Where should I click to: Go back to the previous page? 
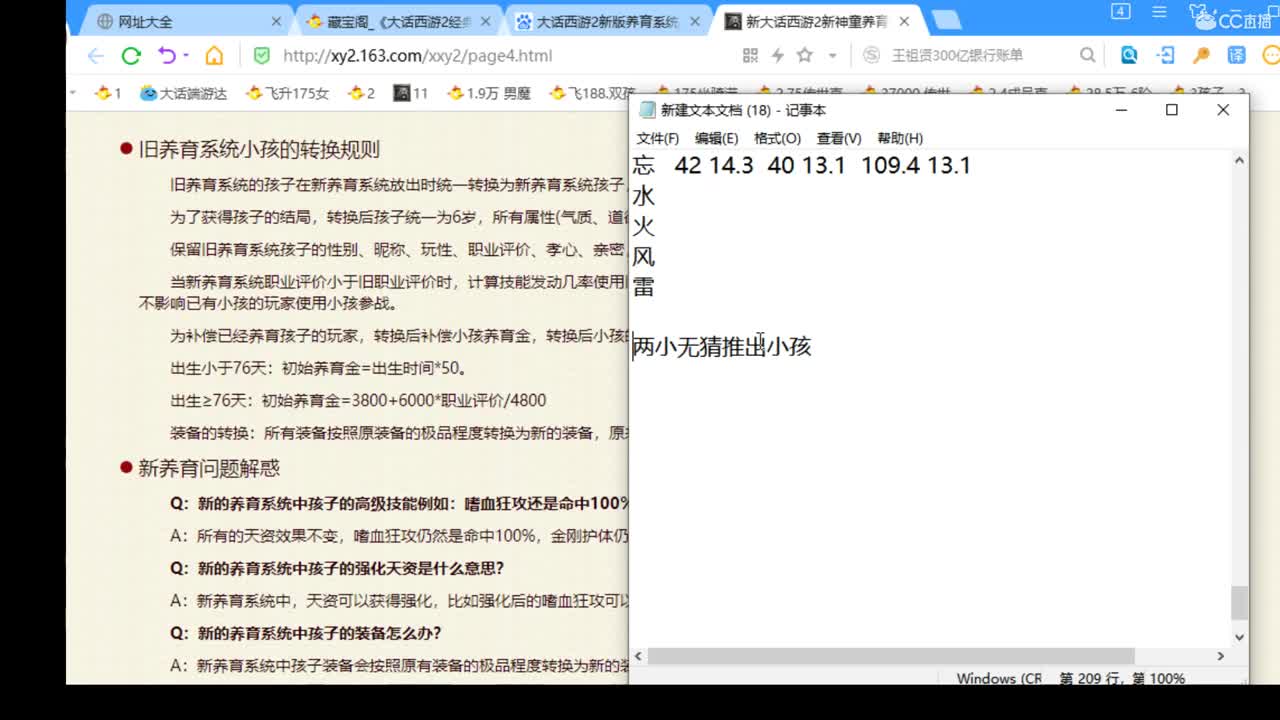click(95, 56)
